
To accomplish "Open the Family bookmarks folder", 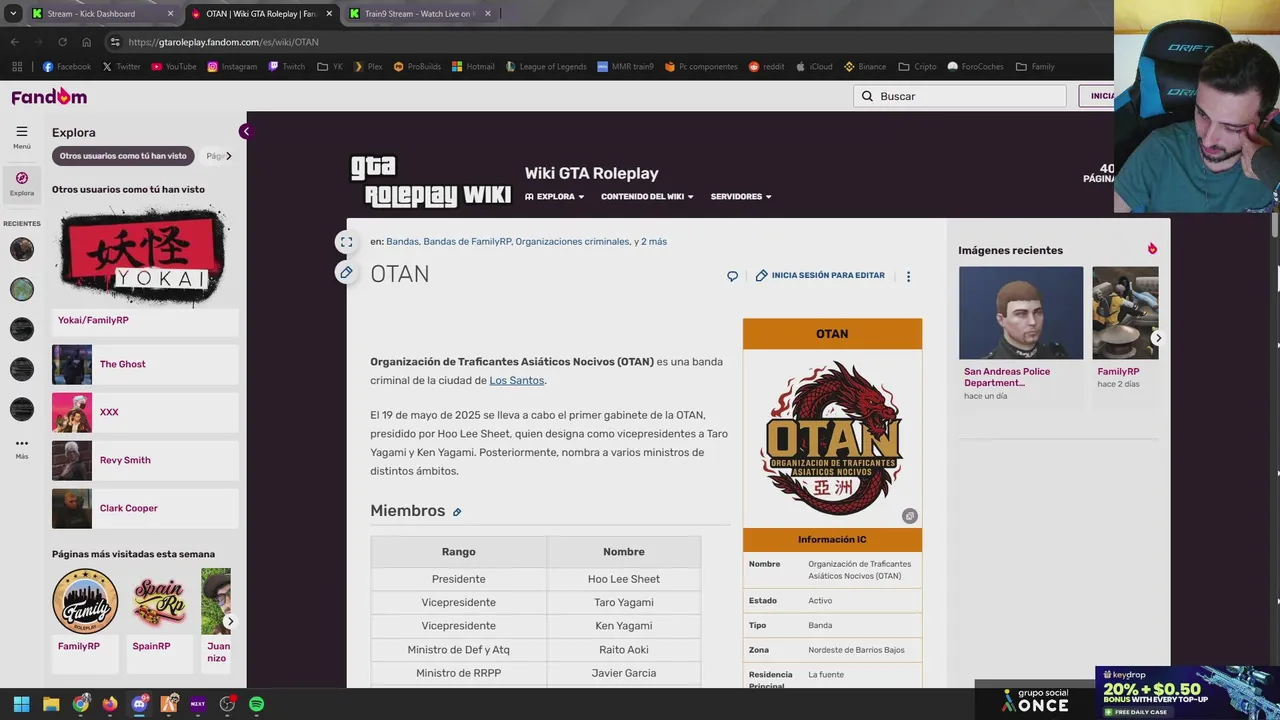I will [1035, 67].
